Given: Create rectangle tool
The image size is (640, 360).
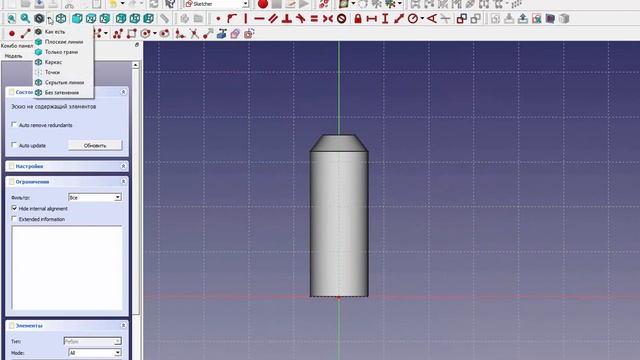Looking at the screenshot, I should [x=132, y=33].
